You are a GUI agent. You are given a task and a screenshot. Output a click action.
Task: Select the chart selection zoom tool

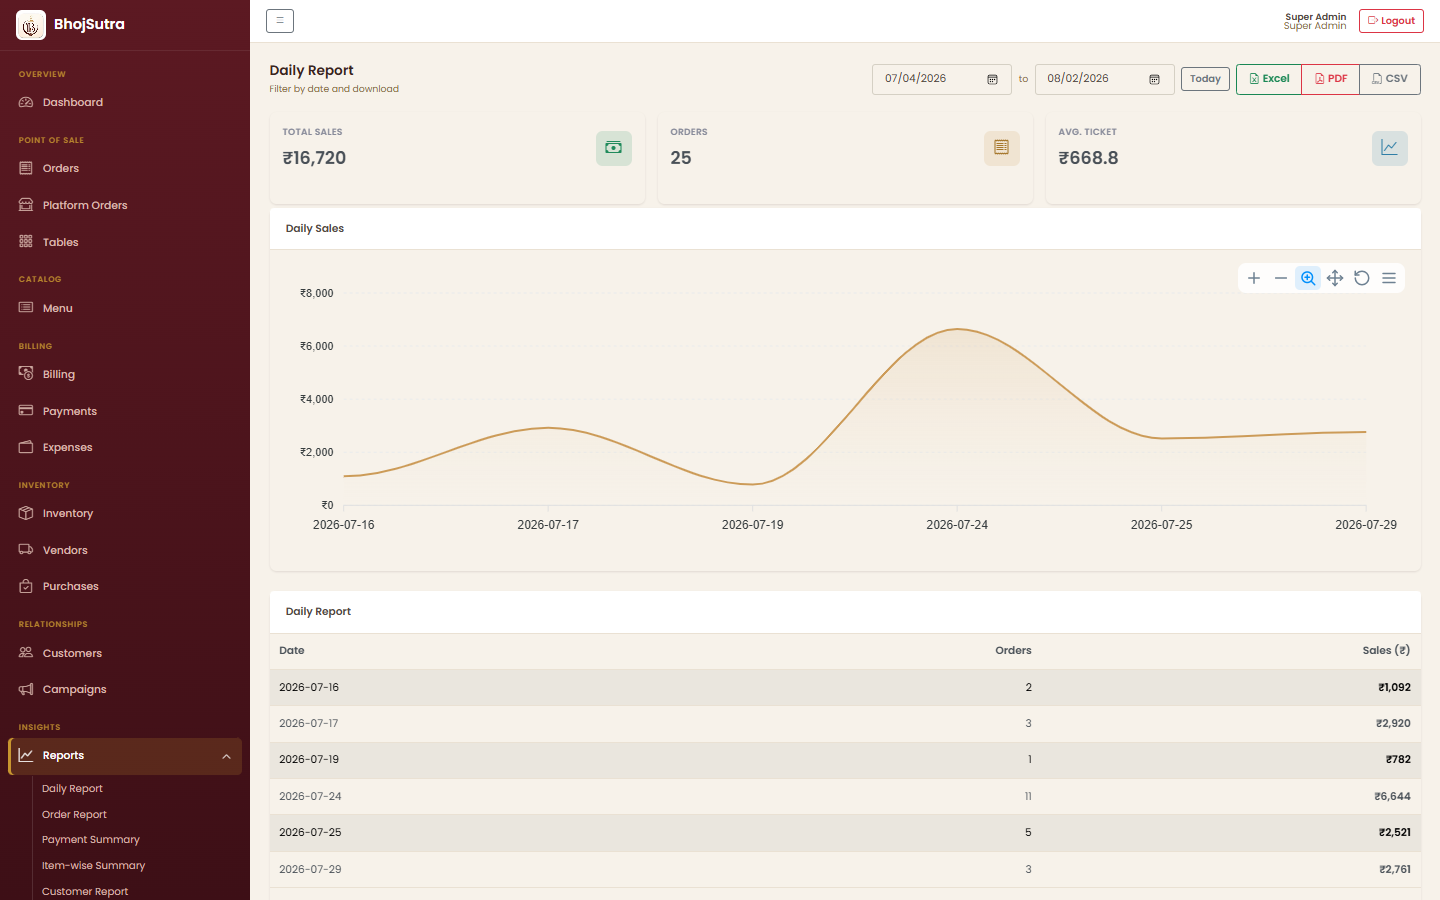[x=1308, y=278]
